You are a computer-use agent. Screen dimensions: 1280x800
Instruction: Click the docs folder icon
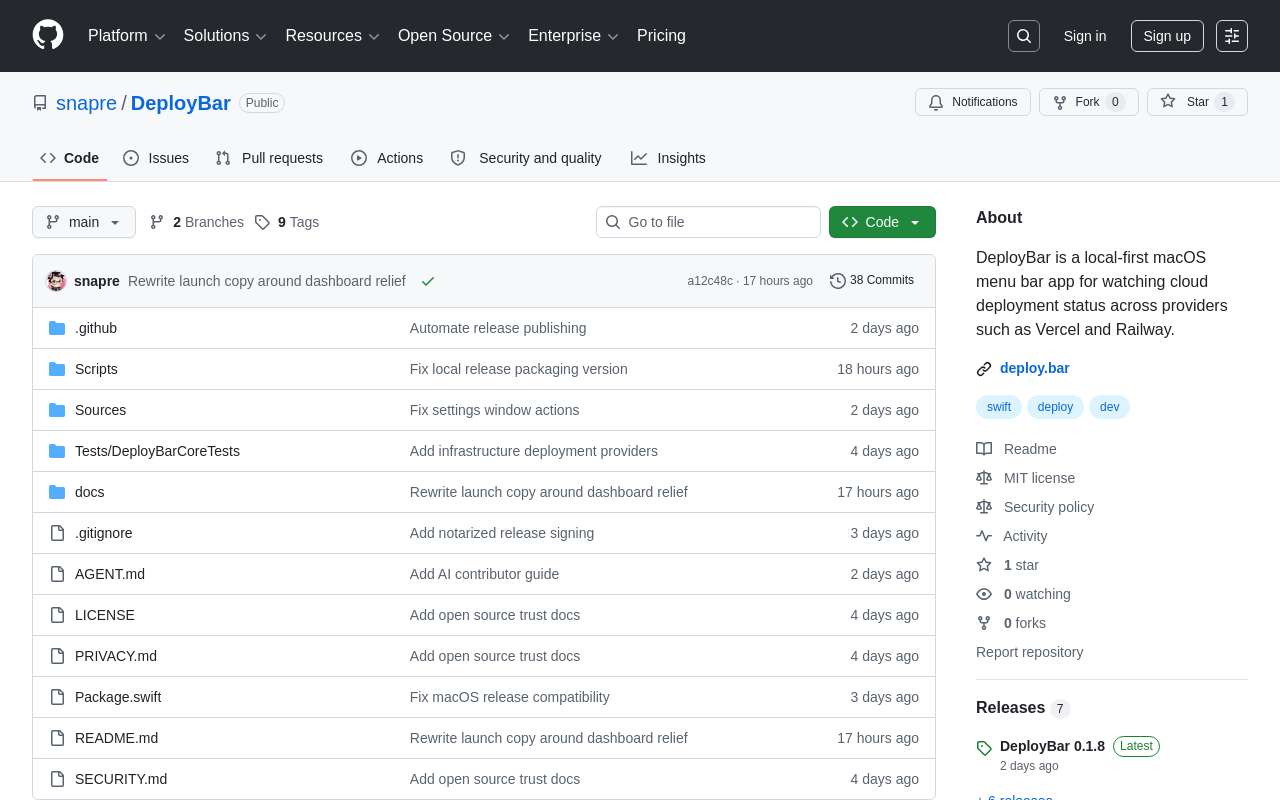coord(57,492)
